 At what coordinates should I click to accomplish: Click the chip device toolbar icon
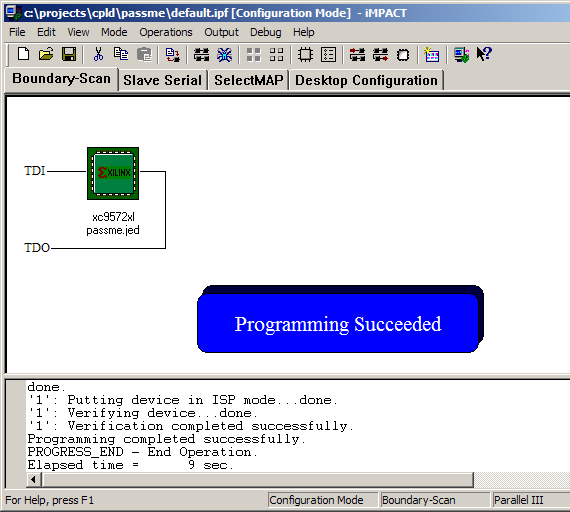pos(305,55)
